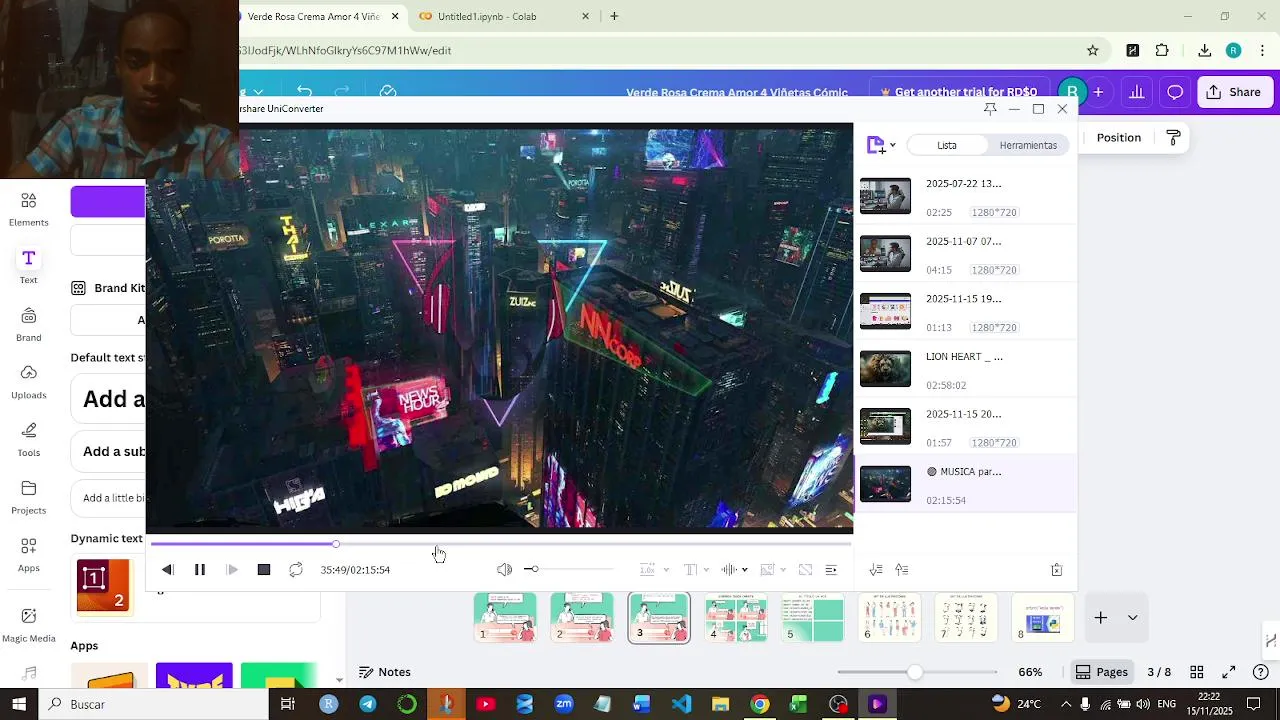
Task: Switch to the Herramientas tab
Action: 1028,146
